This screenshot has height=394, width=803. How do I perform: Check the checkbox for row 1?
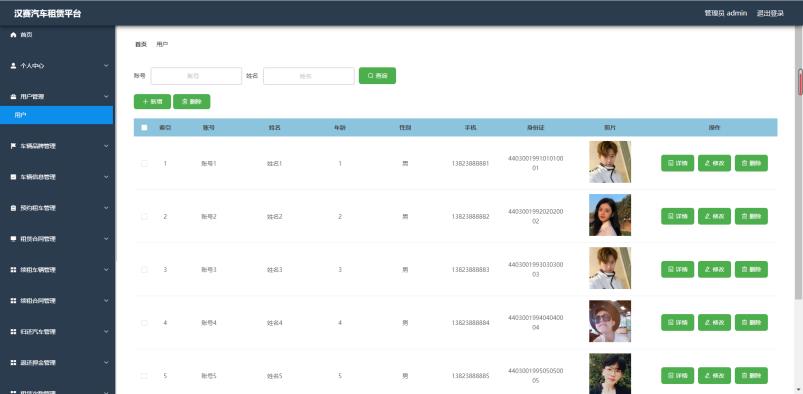pos(144,163)
